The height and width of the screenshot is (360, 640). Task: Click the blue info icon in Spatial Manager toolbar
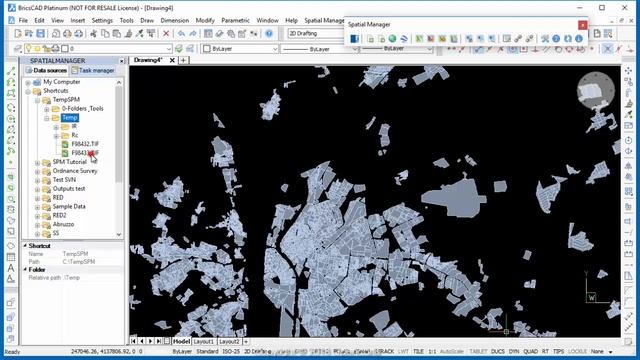pyautogui.click(x=579, y=39)
